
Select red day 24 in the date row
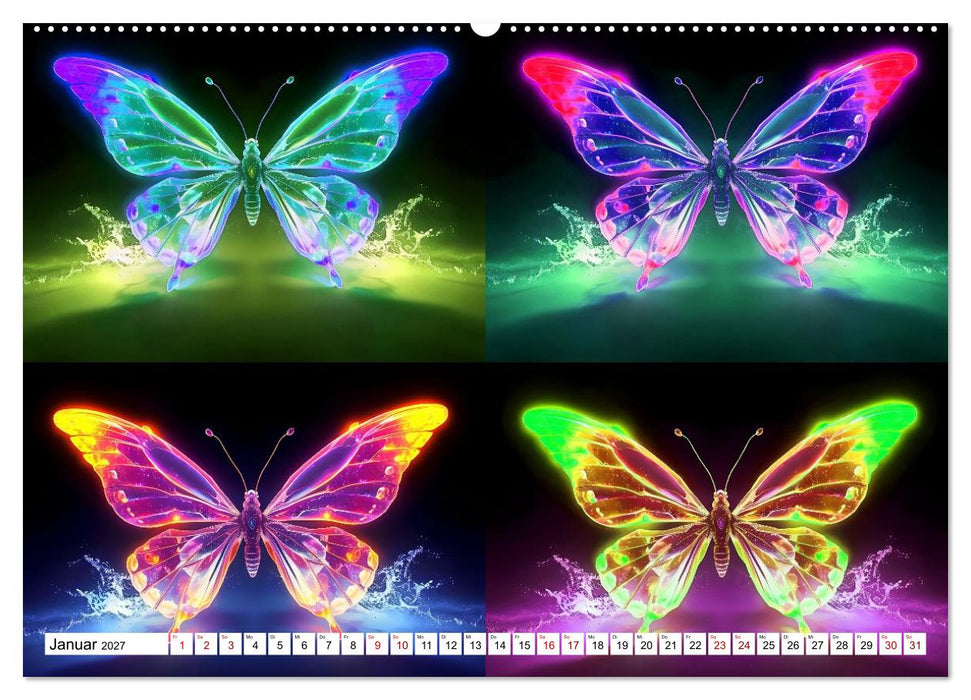click(744, 644)
